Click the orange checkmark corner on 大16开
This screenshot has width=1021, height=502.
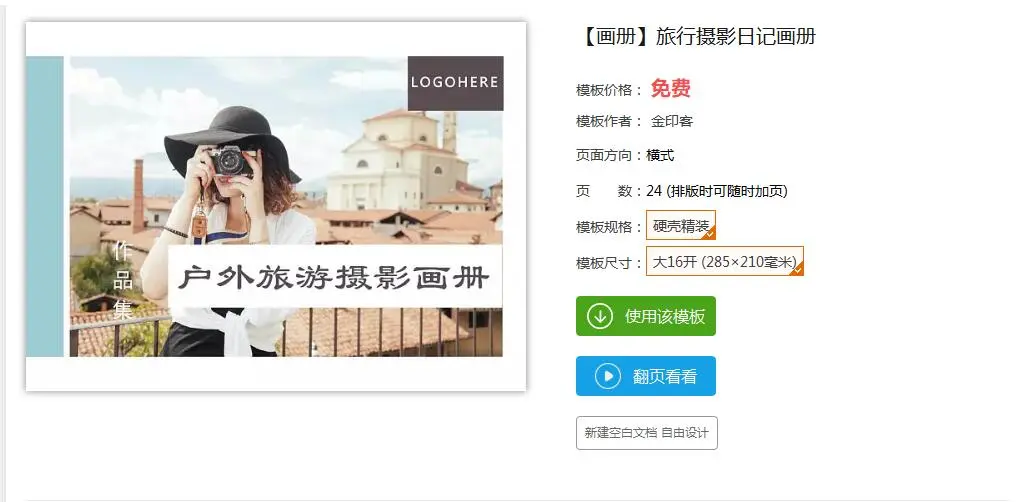(x=797, y=269)
